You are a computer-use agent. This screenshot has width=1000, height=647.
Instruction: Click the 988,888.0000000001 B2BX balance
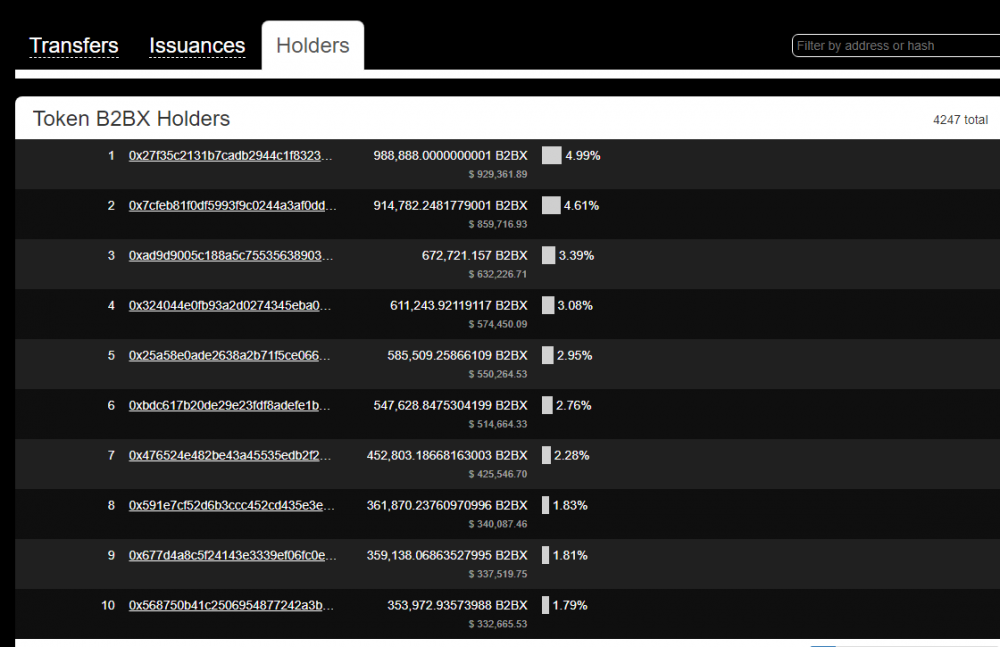tap(450, 156)
